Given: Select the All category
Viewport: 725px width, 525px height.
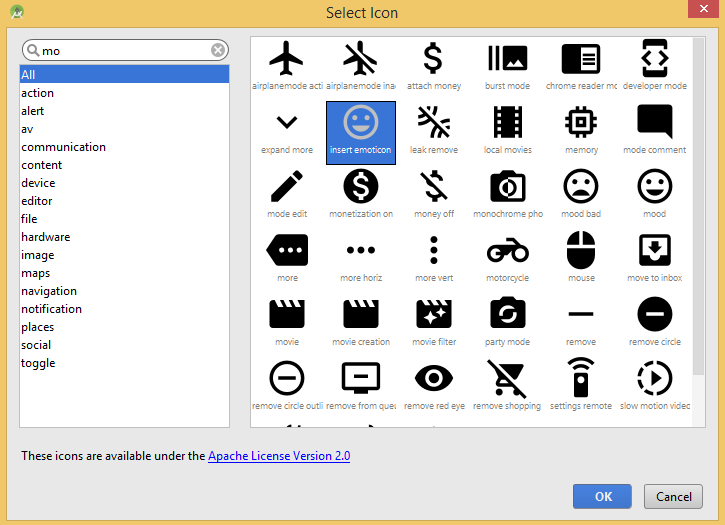Looking at the screenshot, I should (124, 74).
